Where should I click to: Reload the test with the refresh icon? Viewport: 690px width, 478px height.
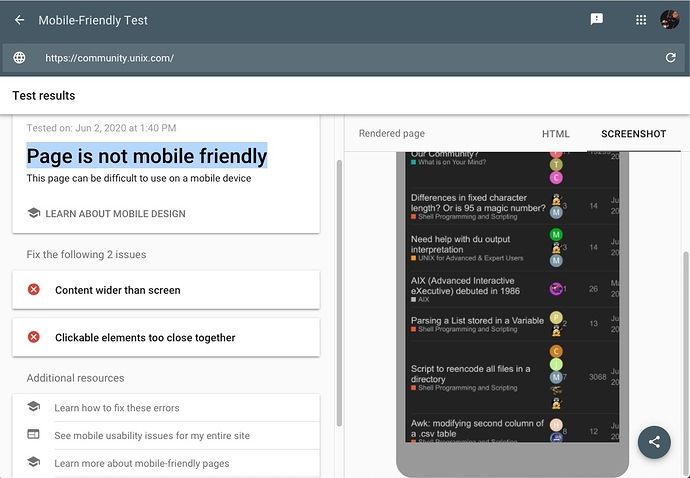point(670,58)
